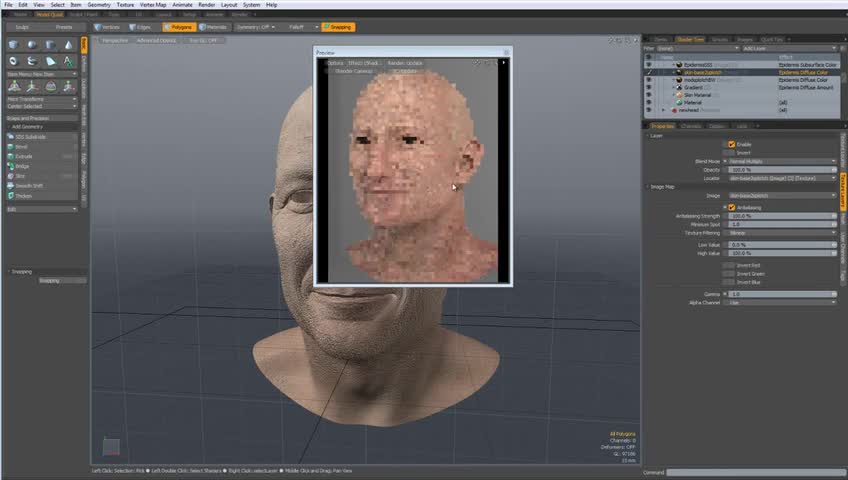Screen dimensions: 848x480
Task: Select the cone primitive tool icon
Action: coord(69,45)
